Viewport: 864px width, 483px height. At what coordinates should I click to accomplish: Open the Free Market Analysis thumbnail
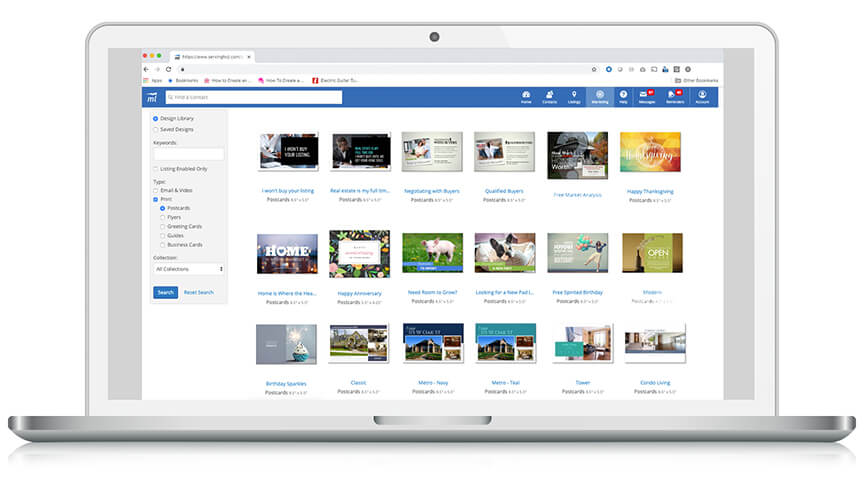click(577, 155)
